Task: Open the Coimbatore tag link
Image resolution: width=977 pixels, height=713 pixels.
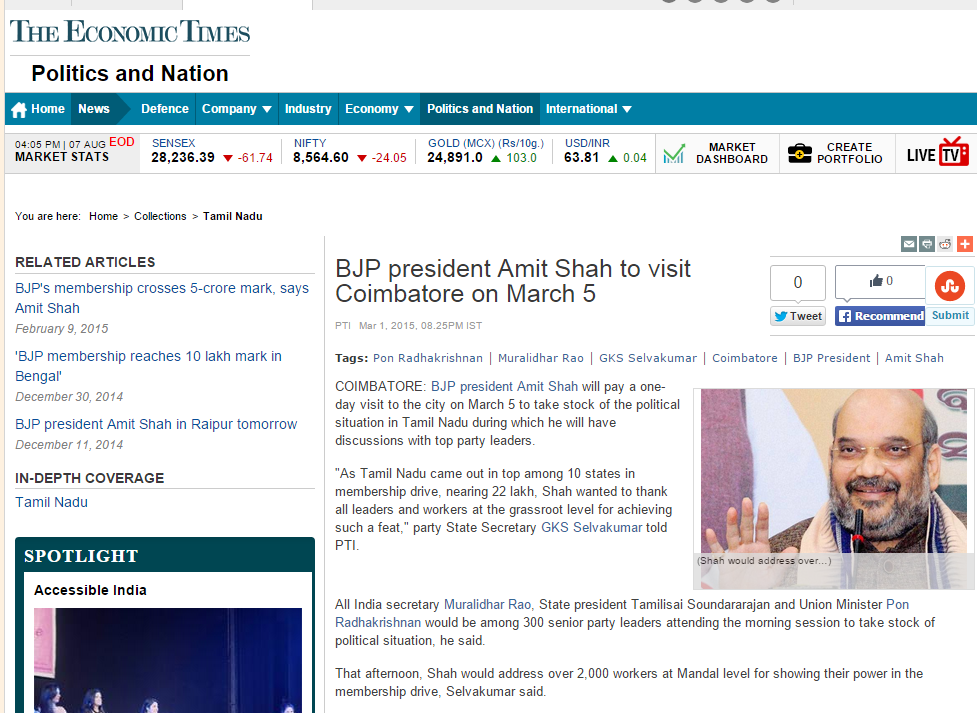Action: pos(745,358)
